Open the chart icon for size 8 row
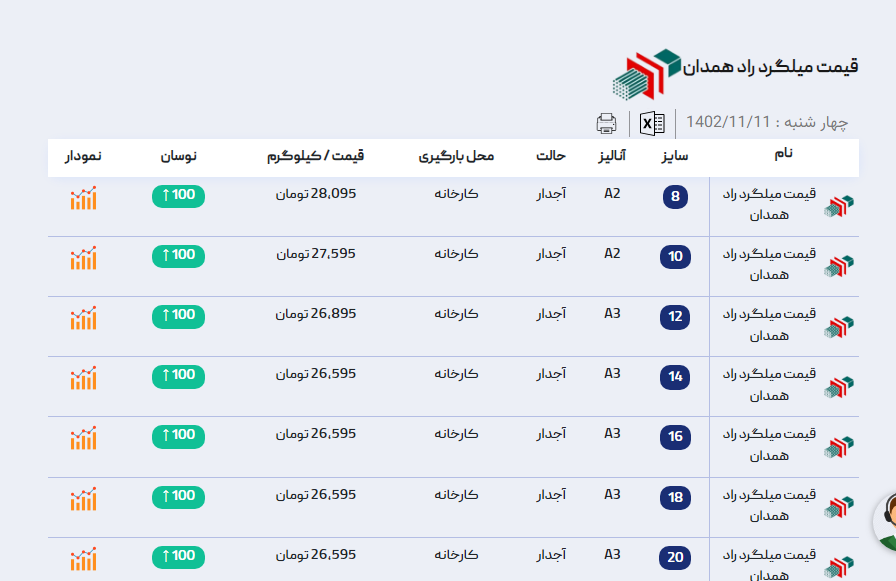The height and width of the screenshot is (581, 896). point(84,198)
